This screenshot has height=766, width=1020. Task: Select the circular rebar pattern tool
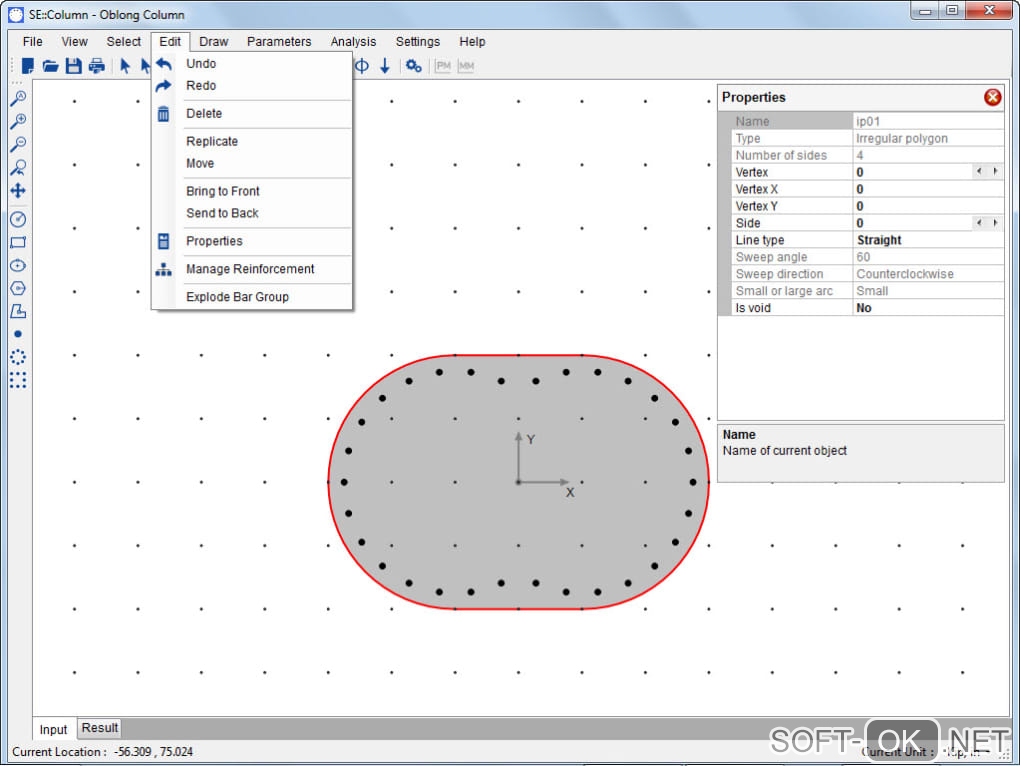click(x=17, y=357)
